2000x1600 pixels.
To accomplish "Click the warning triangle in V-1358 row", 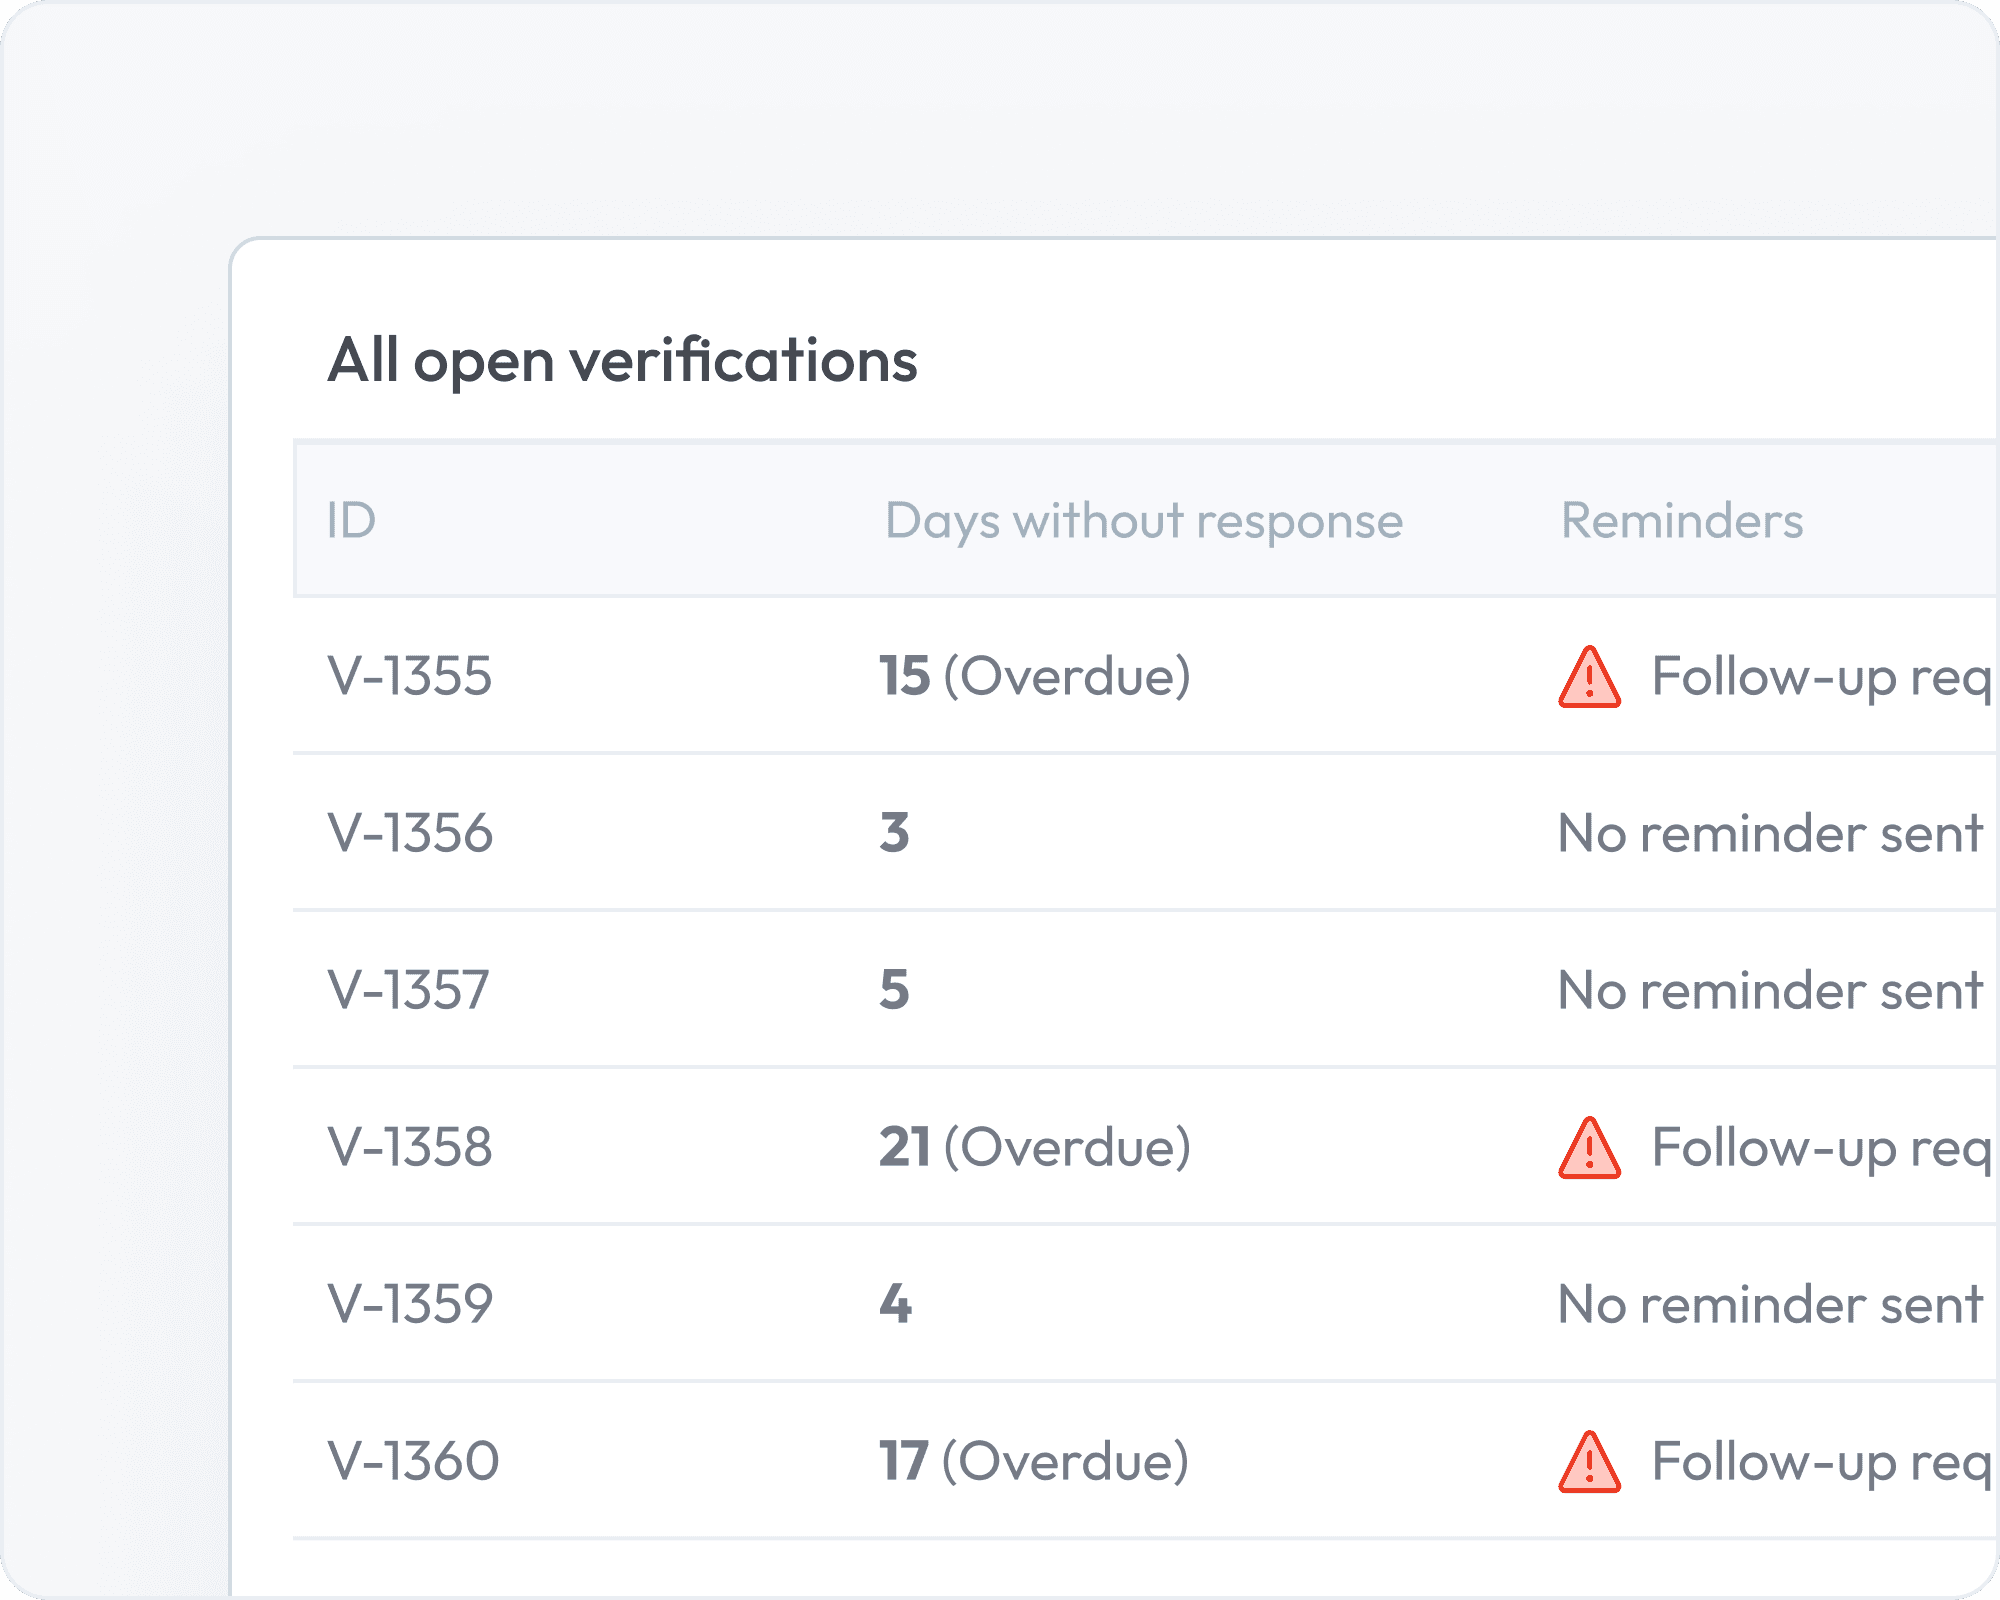I will click(x=1589, y=1148).
